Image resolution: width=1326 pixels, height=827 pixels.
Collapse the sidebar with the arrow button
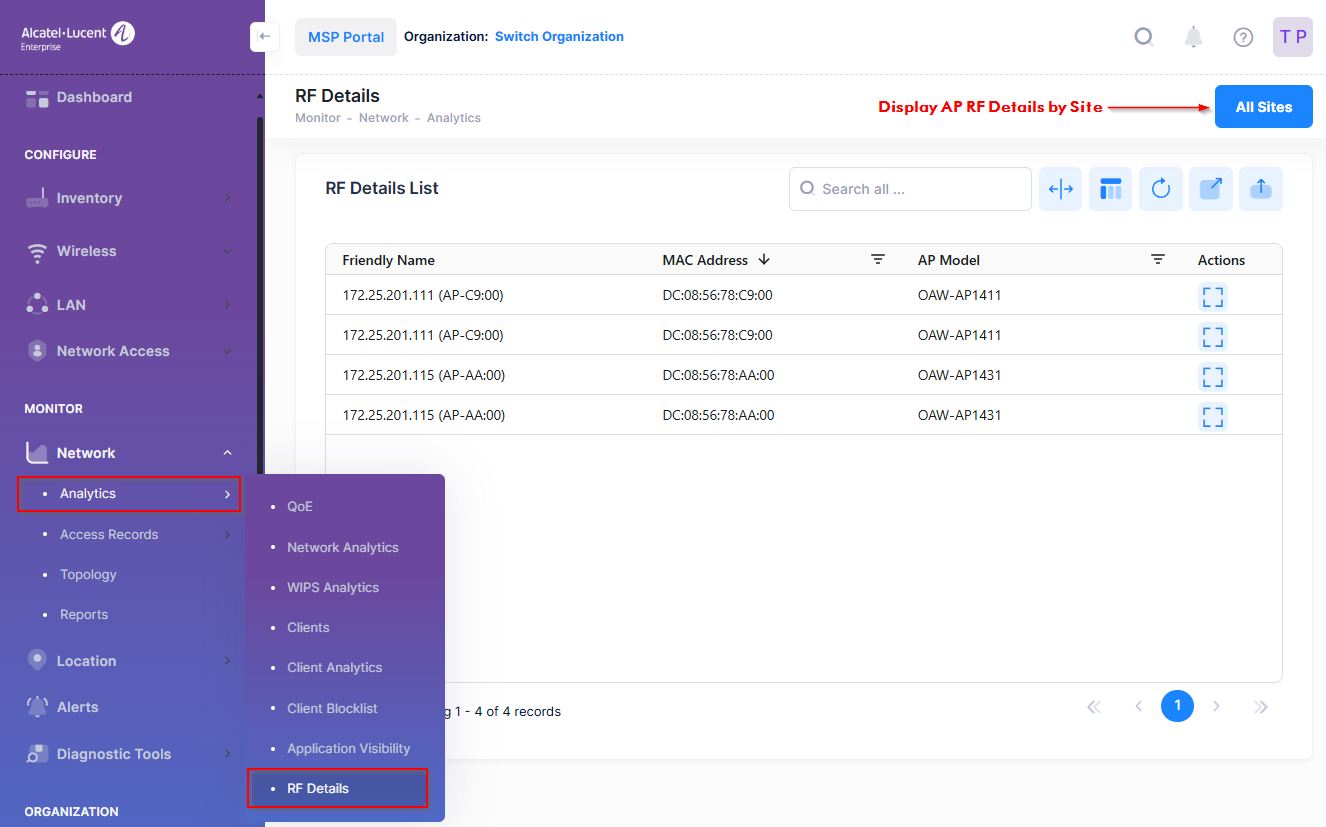pyautogui.click(x=263, y=37)
